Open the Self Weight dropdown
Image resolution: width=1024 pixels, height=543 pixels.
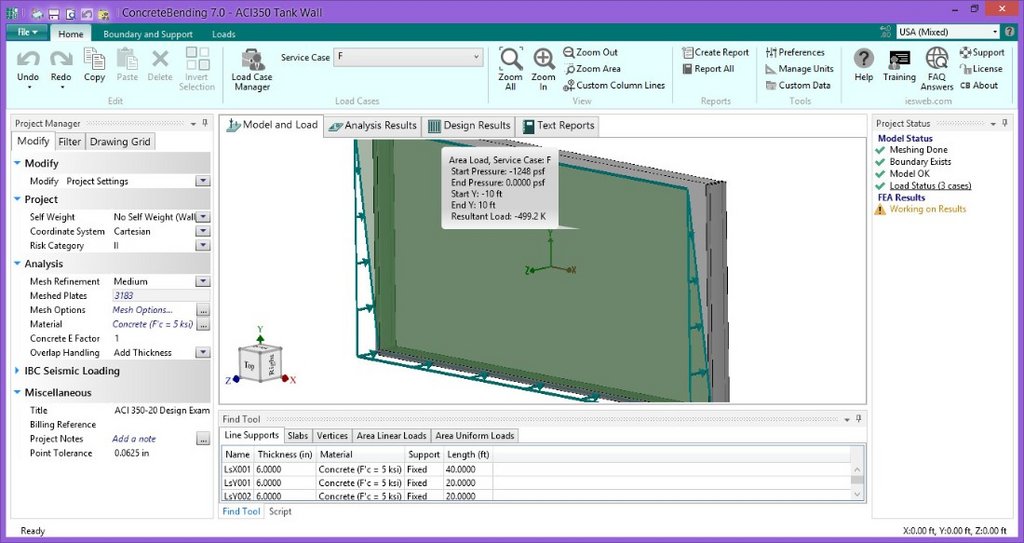coord(202,216)
